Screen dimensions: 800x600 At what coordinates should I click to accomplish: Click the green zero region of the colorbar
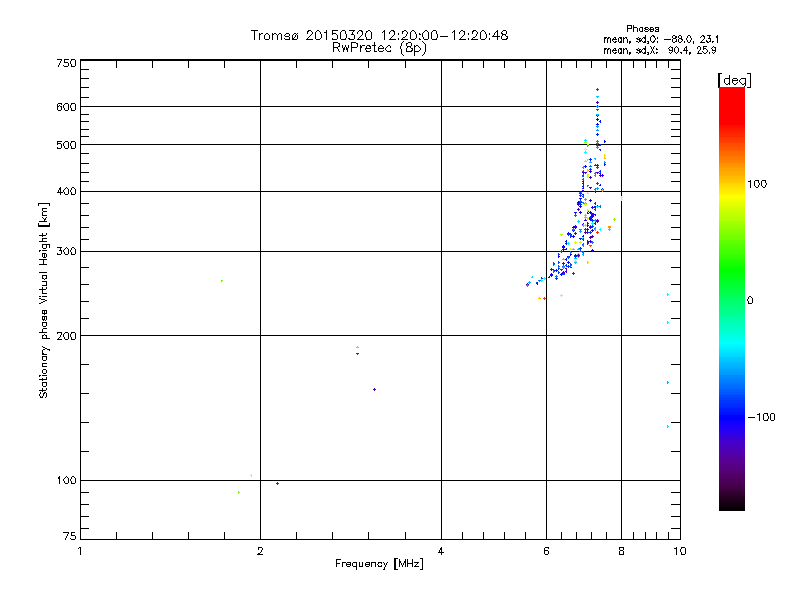732,300
